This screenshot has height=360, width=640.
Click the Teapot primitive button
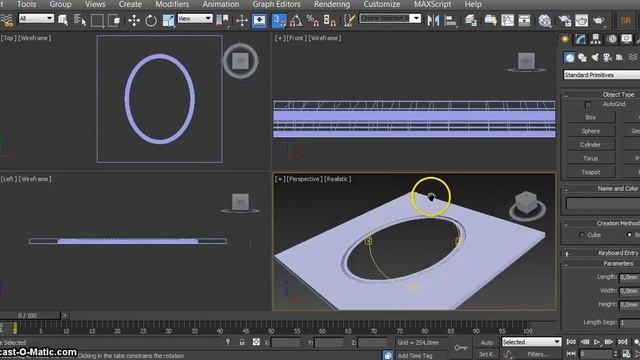(591, 172)
